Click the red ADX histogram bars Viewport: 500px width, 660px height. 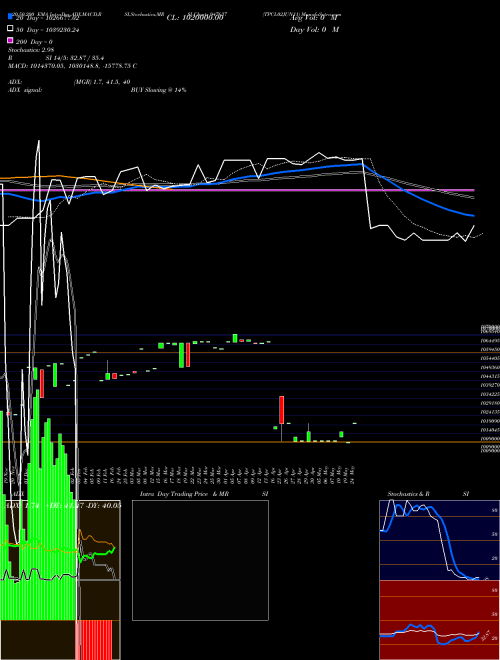click(x=95, y=640)
